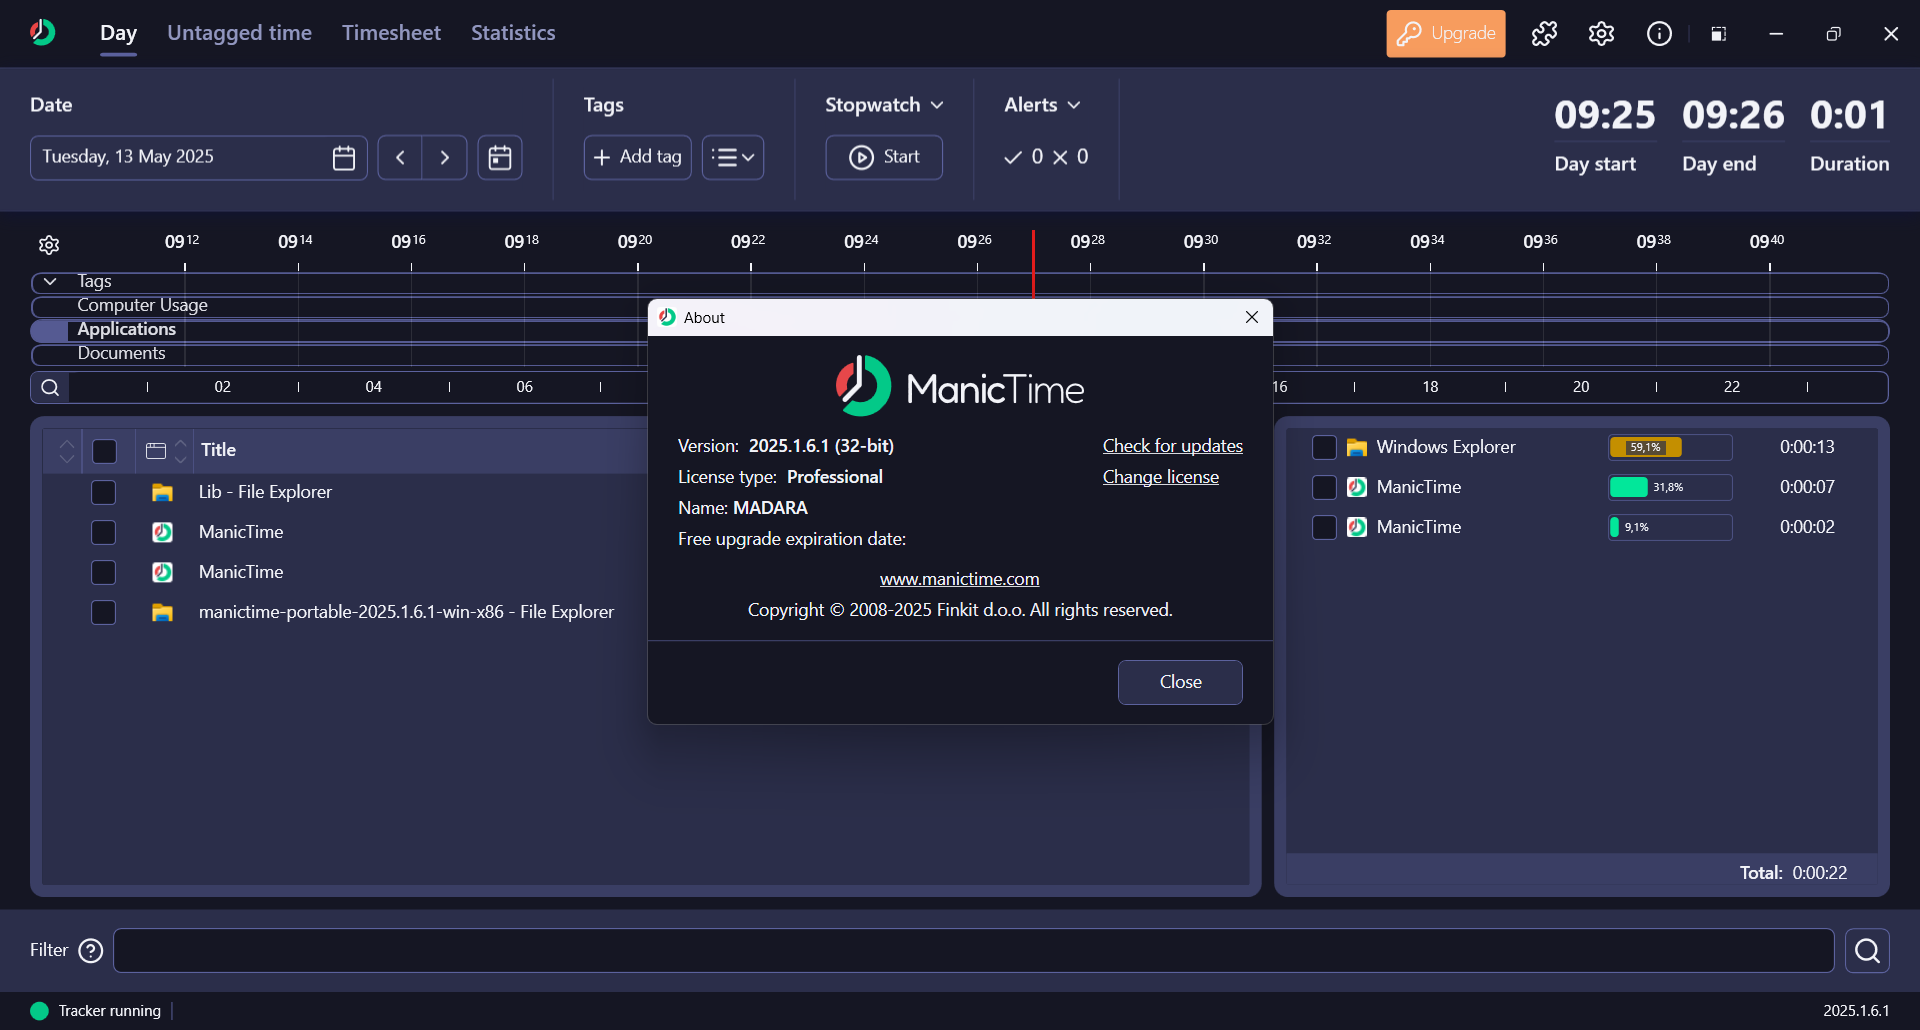The width and height of the screenshot is (1920, 1030).
Task: Click the jump-to-today calendar icon
Action: click(x=500, y=158)
